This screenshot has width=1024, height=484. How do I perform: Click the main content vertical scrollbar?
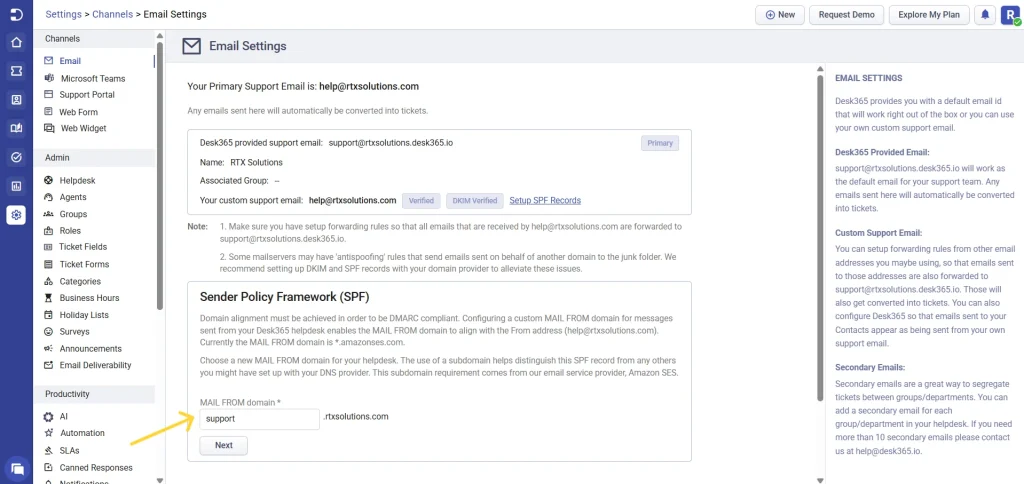point(820,238)
